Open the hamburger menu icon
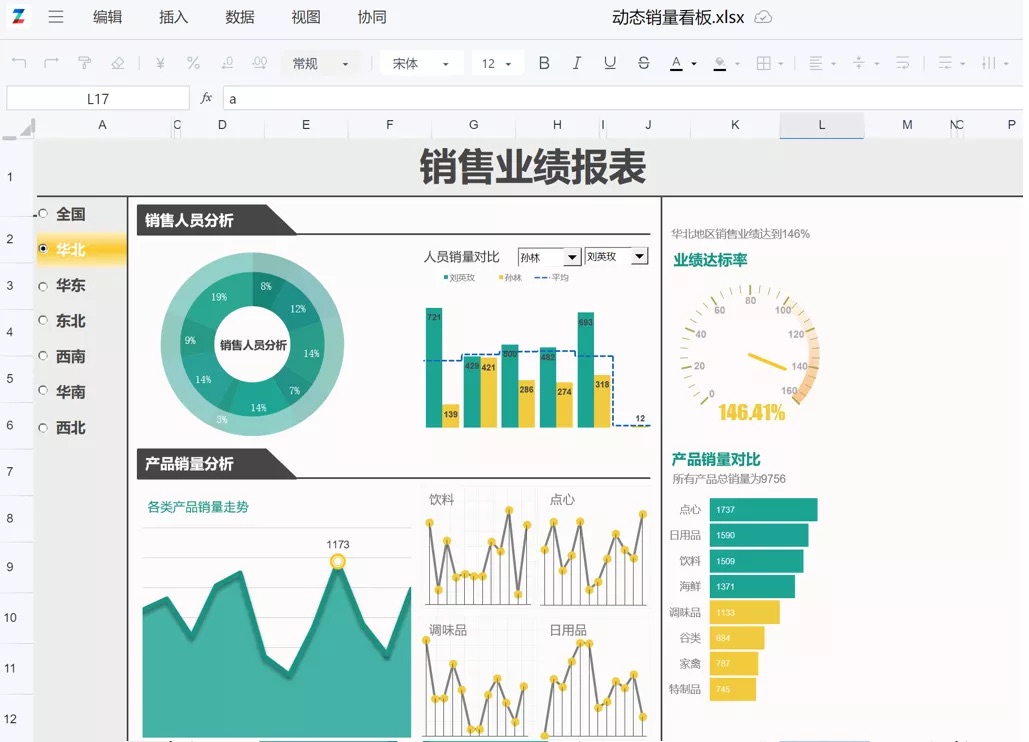This screenshot has width=1029, height=742. [x=56, y=17]
